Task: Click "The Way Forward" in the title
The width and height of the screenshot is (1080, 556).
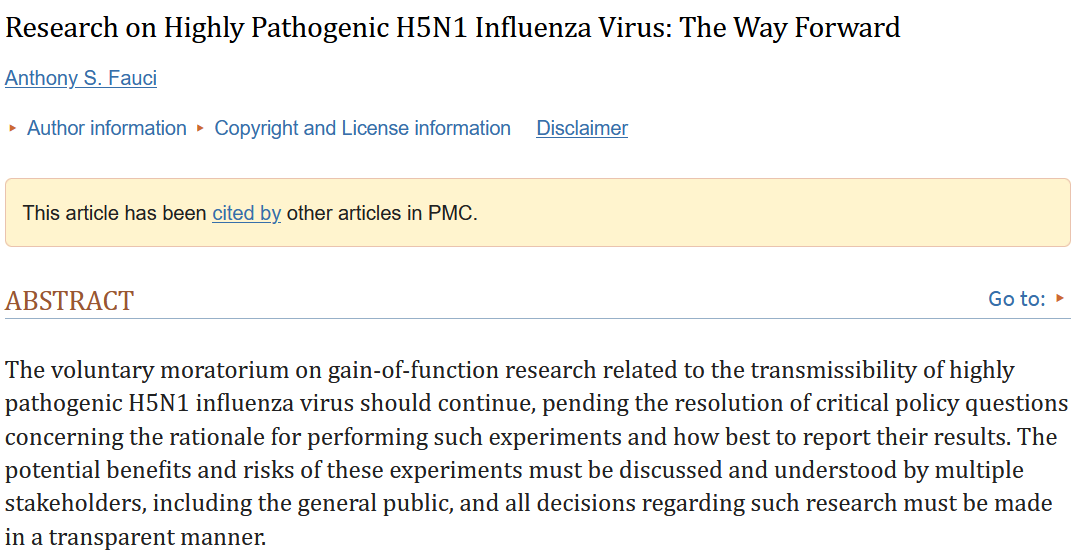Action: click(x=790, y=28)
